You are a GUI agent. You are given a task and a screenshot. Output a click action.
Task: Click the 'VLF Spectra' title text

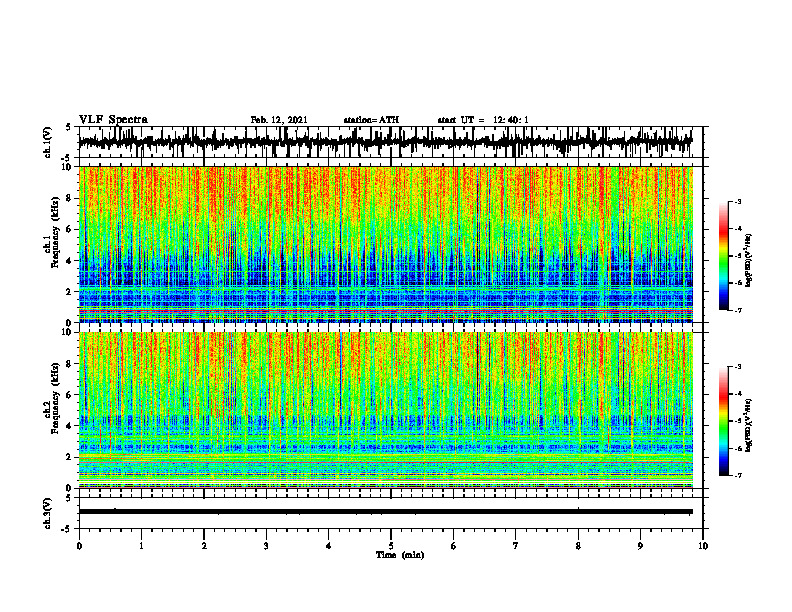click(113, 120)
